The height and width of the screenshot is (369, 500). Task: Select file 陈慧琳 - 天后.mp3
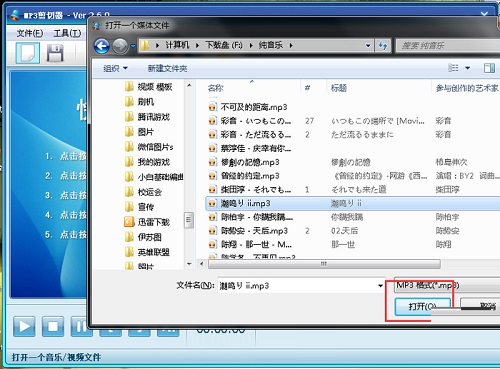tap(254, 231)
